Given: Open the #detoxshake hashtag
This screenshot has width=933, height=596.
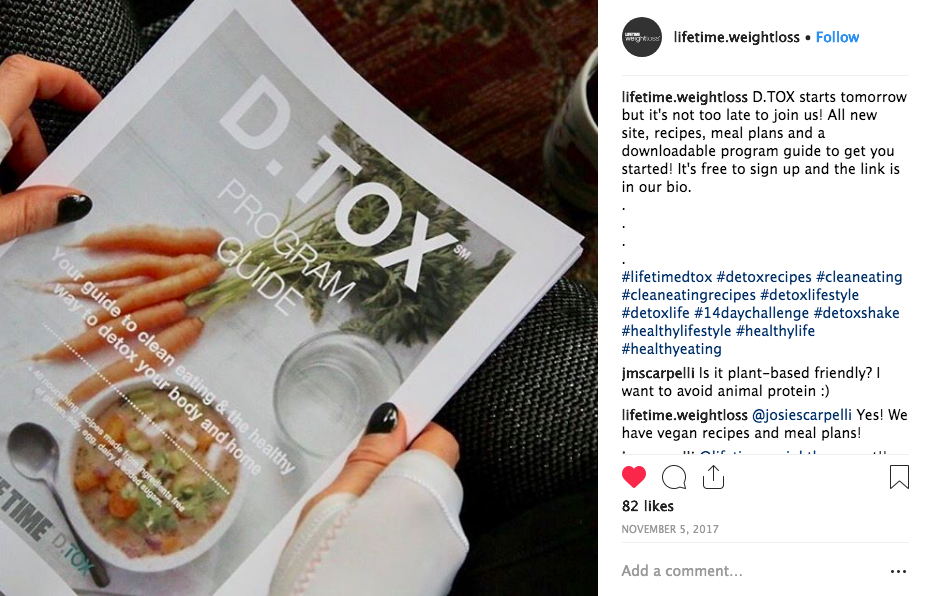Looking at the screenshot, I should point(856,313).
